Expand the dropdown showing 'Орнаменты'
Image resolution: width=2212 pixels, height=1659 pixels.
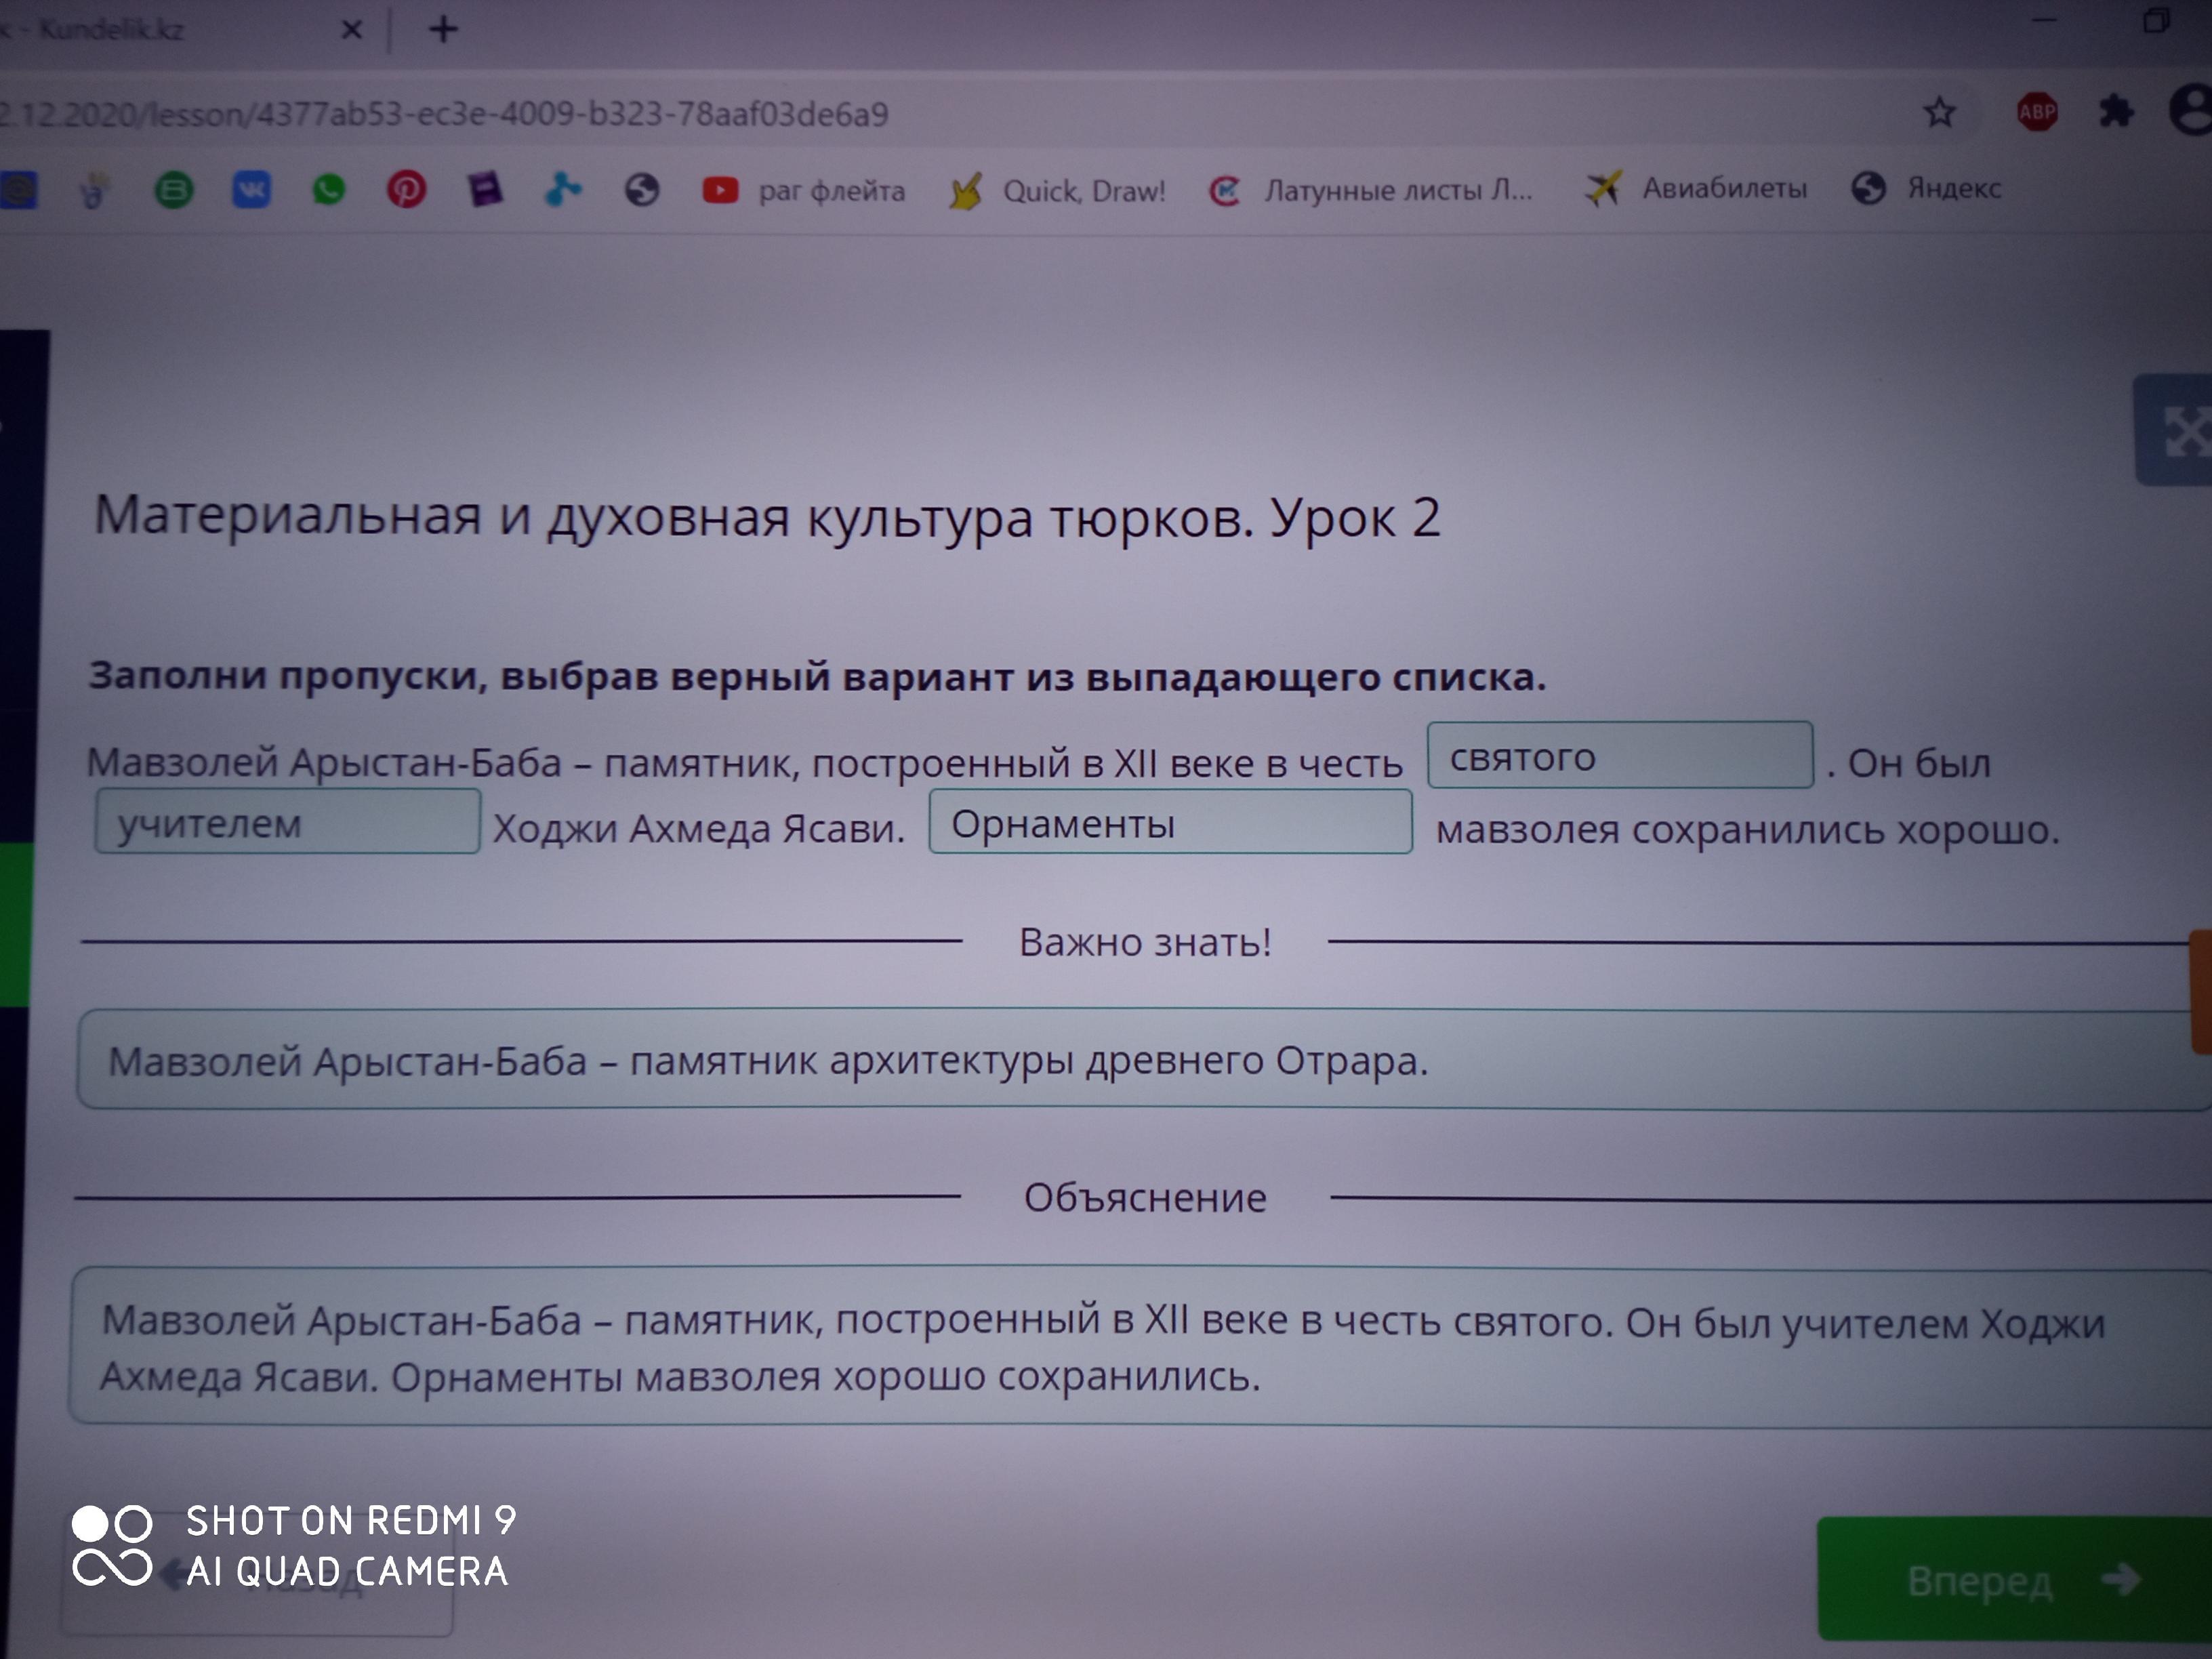point(1170,823)
